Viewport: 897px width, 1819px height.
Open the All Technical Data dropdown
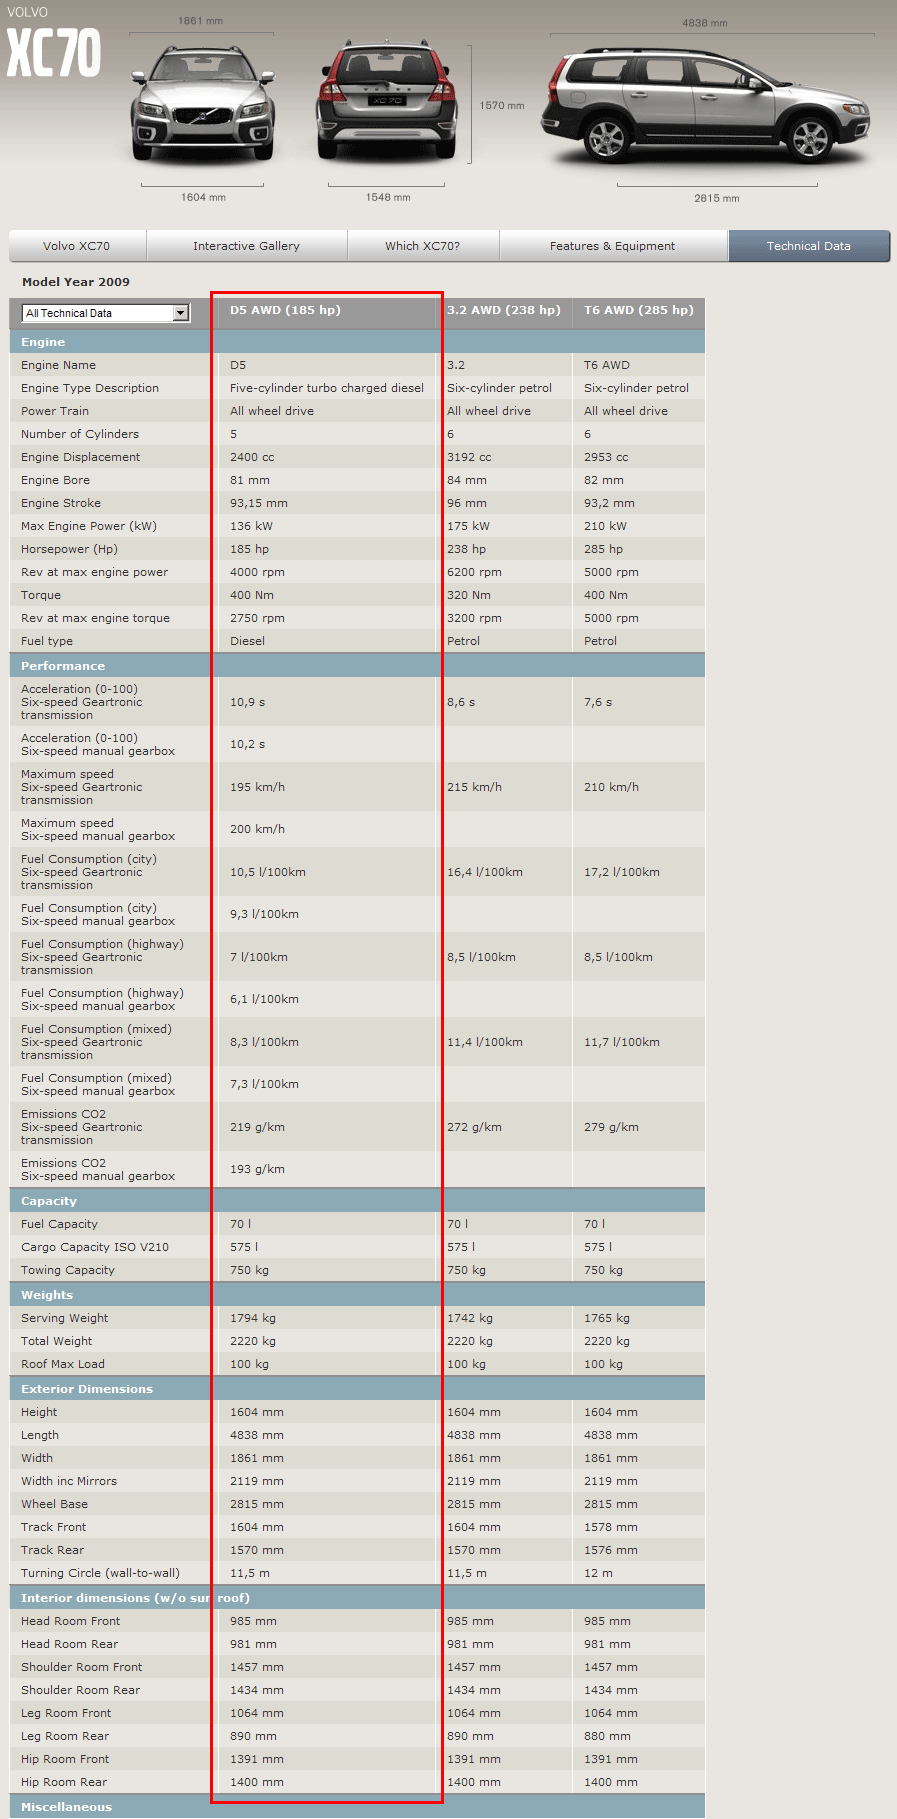coord(105,313)
